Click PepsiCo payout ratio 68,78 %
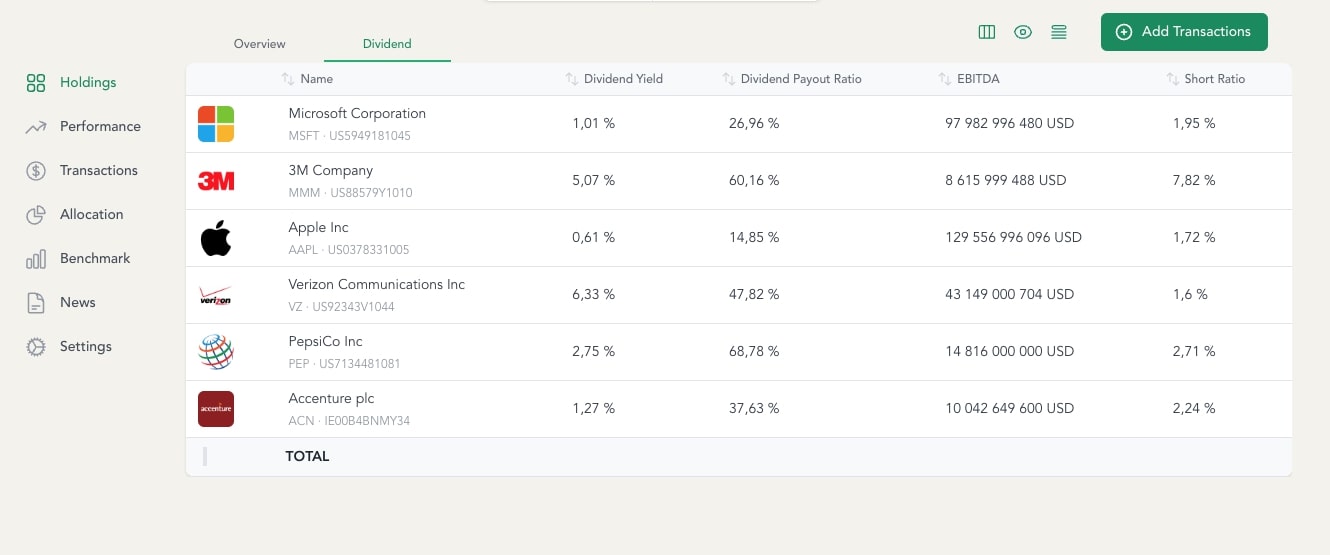 point(754,352)
